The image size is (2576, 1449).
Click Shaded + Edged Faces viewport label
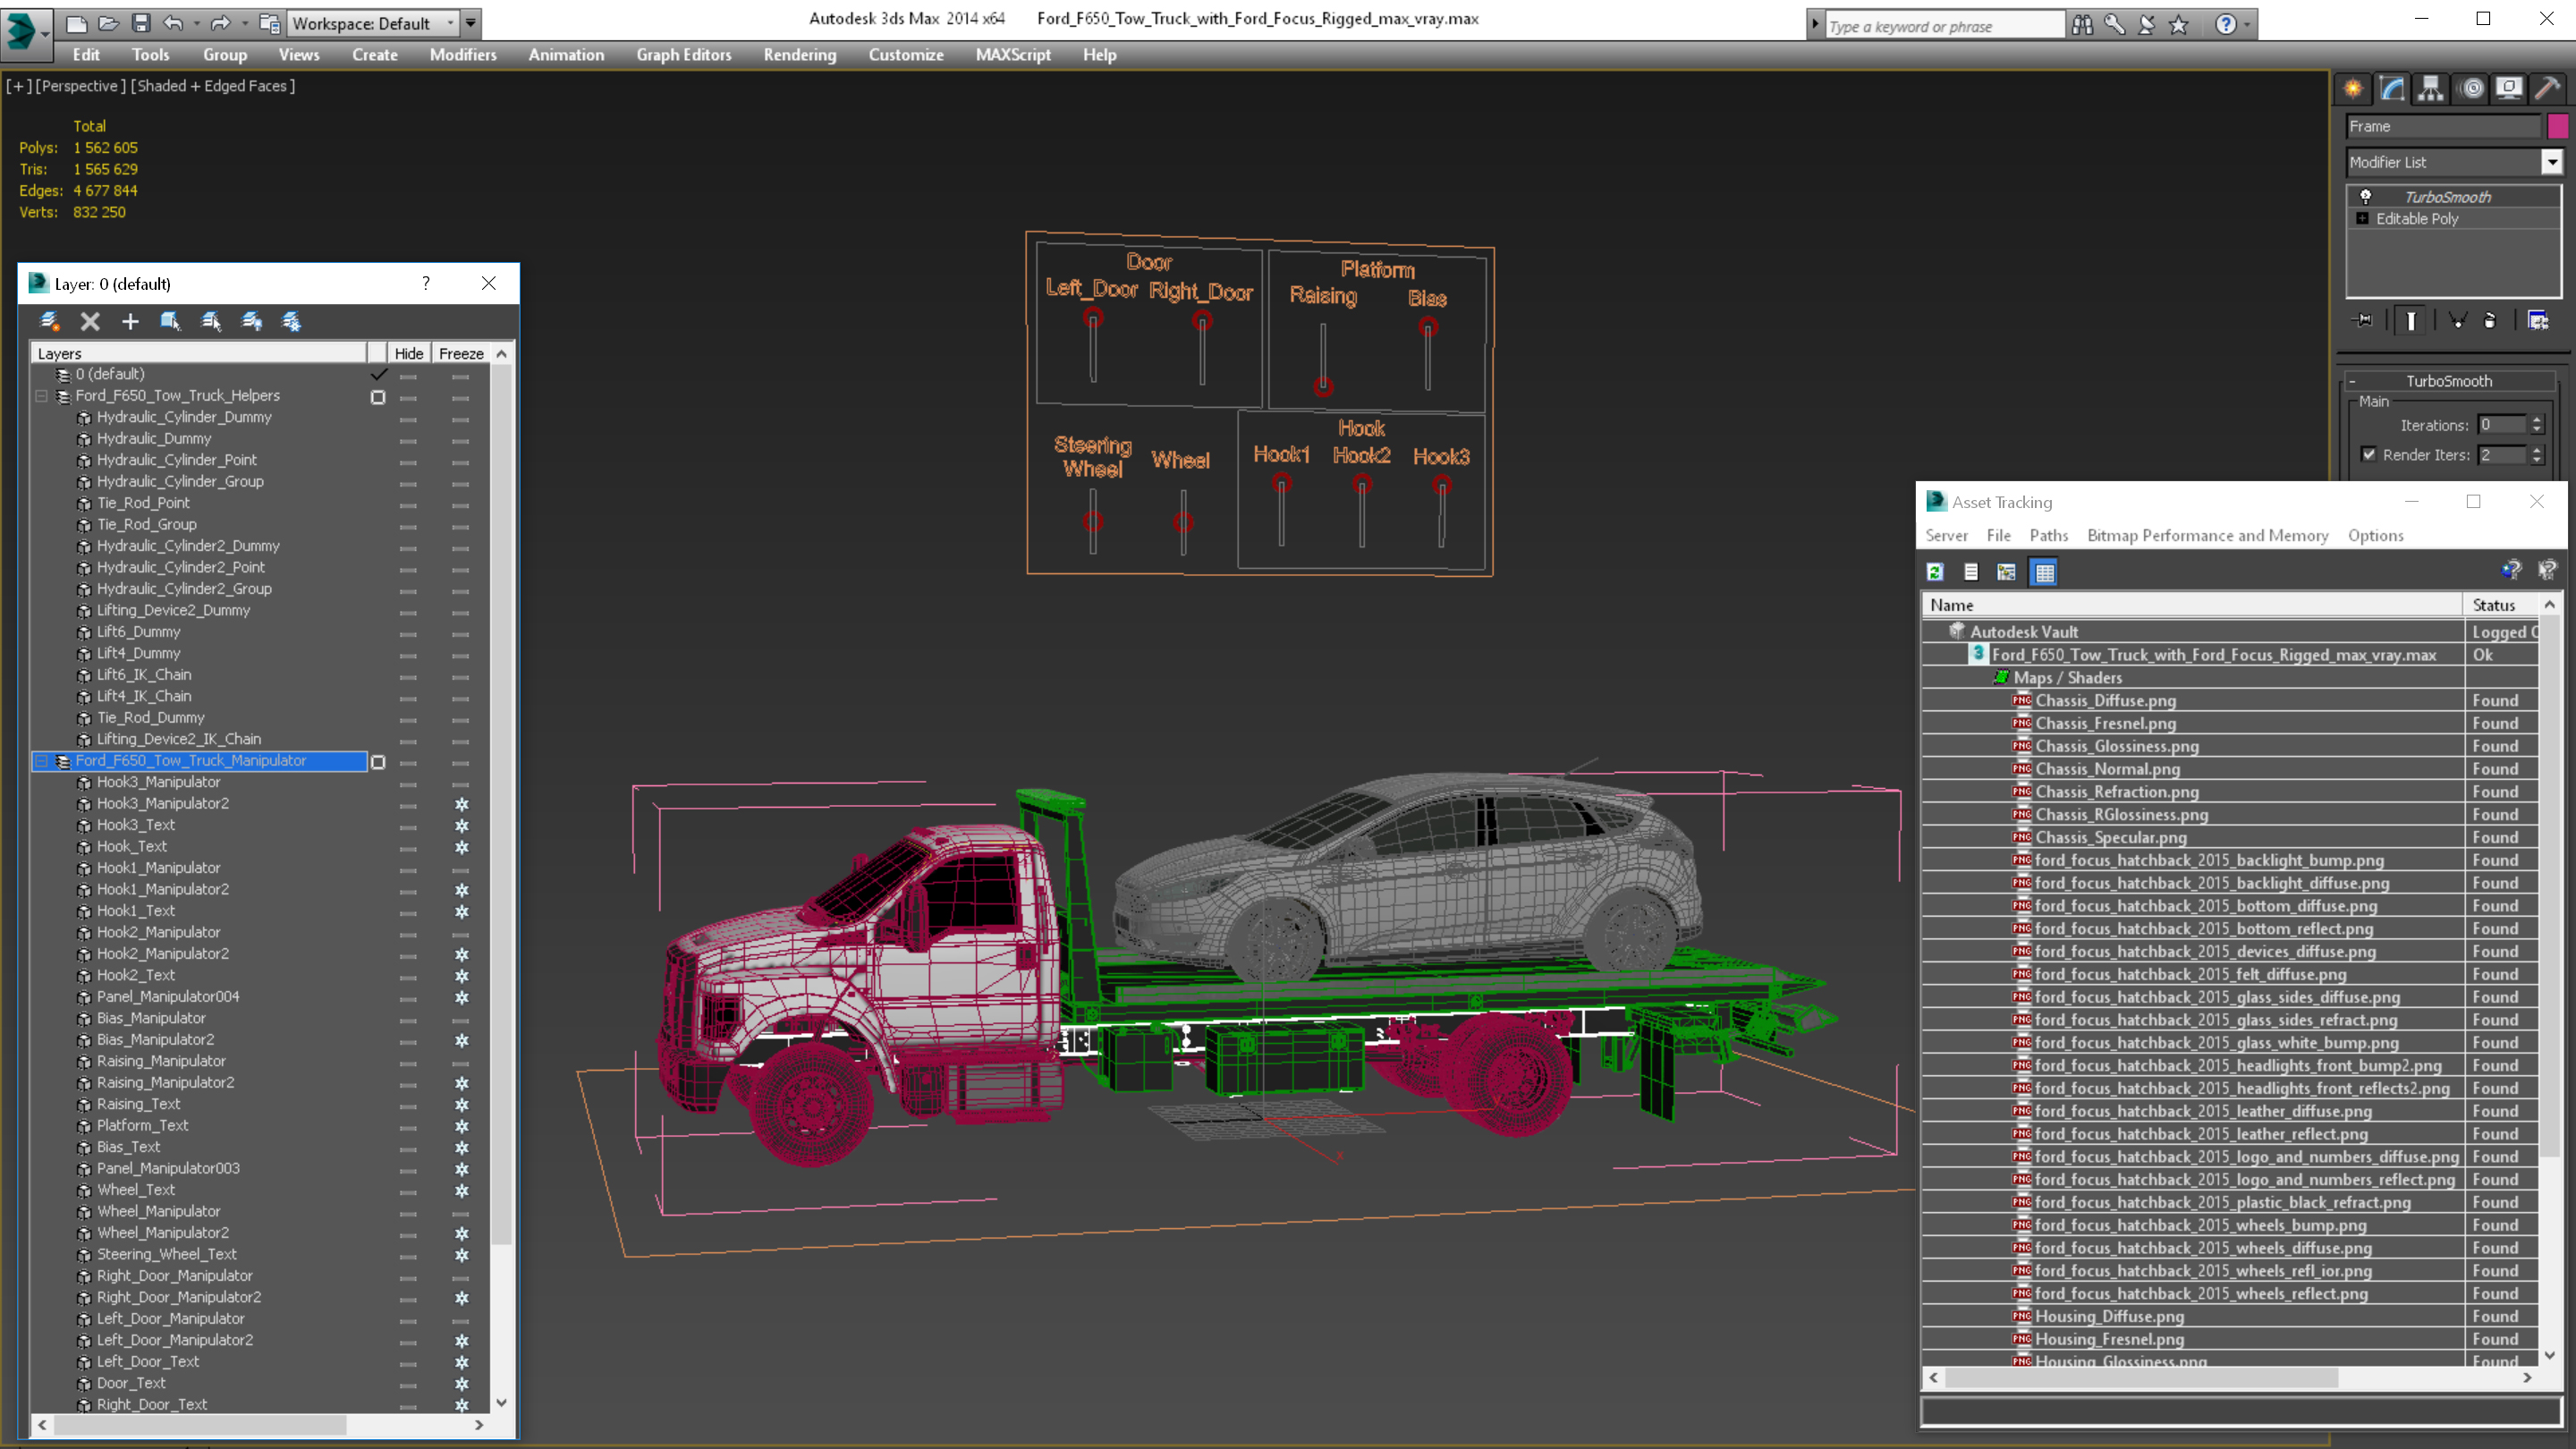click(213, 86)
